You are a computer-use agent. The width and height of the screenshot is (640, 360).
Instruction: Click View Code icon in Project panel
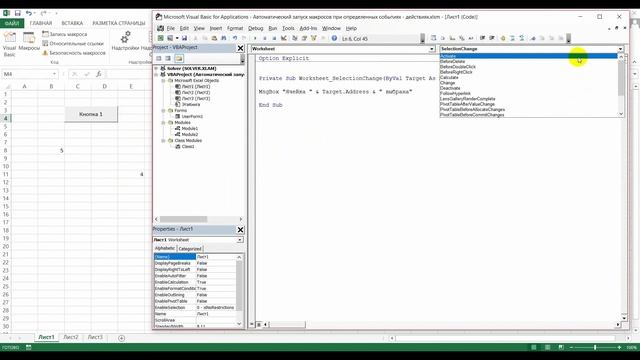coord(159,58)
